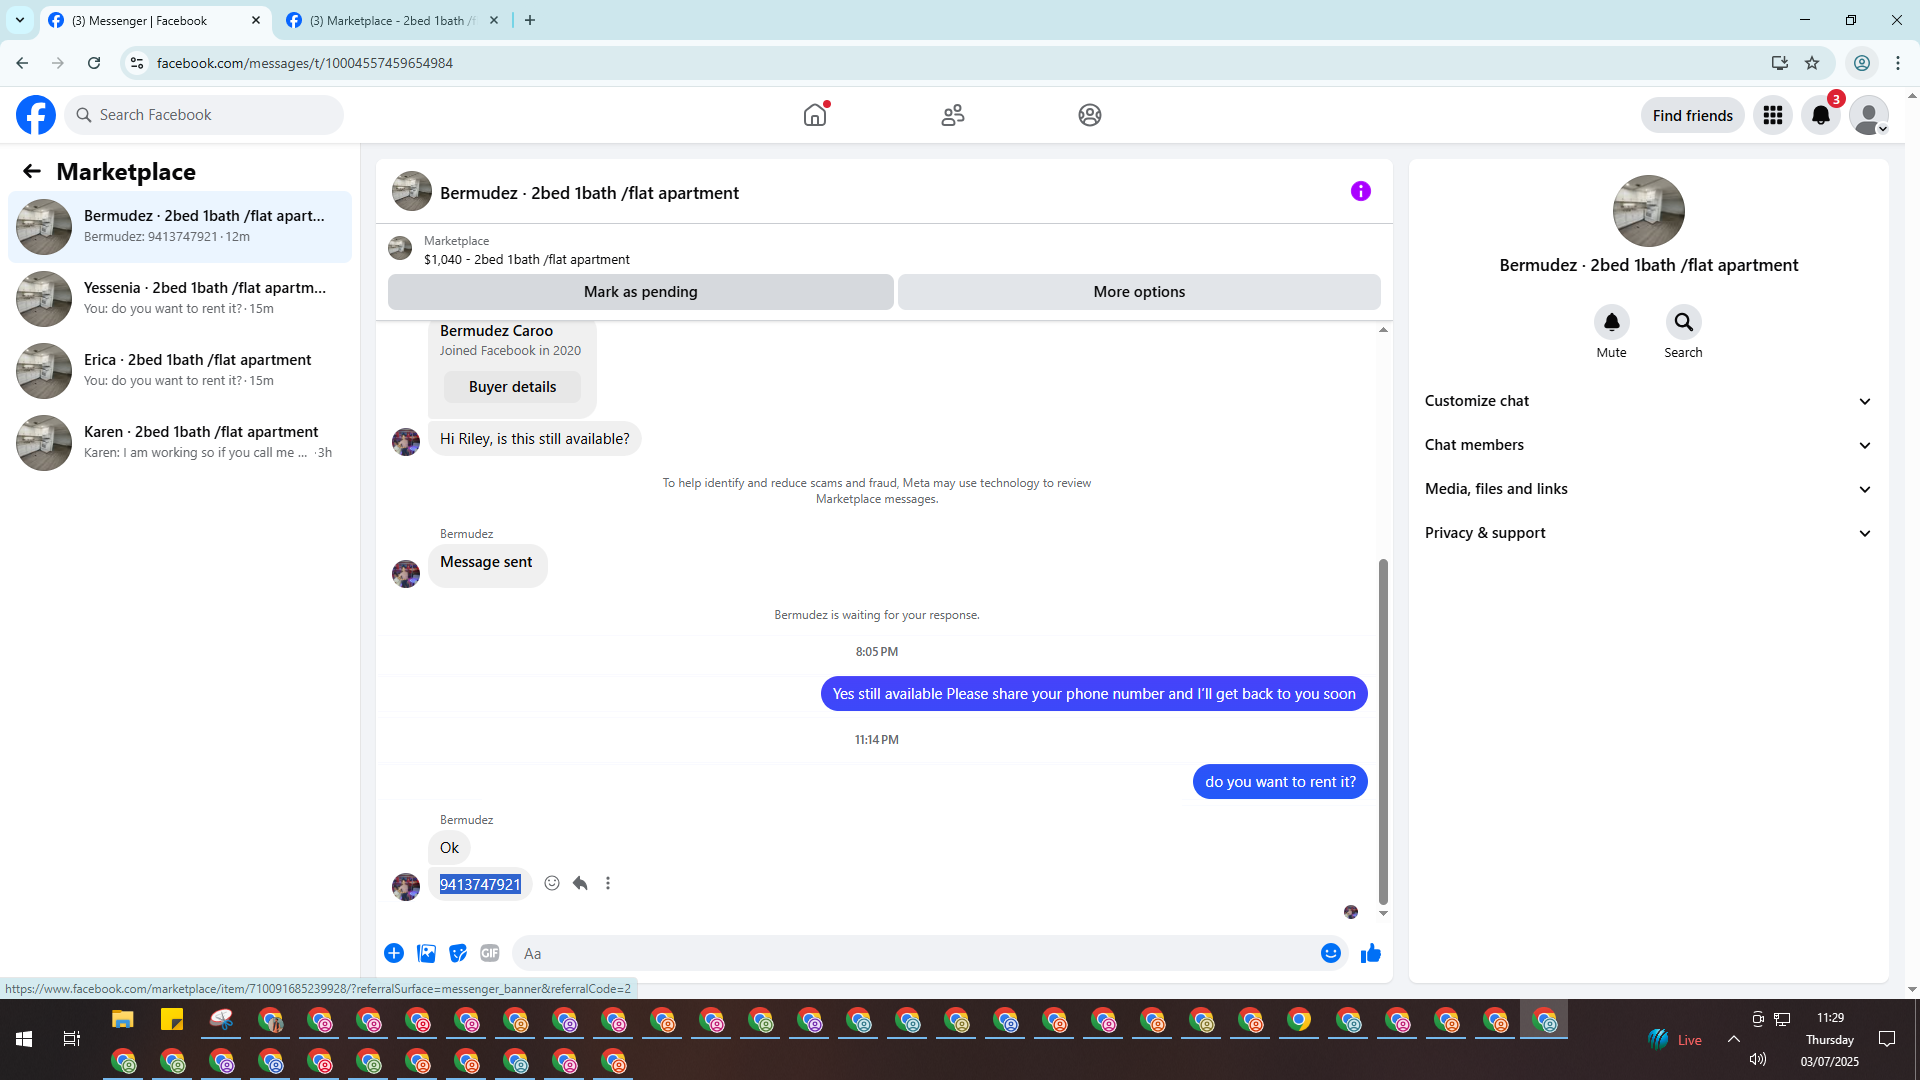Expand Chat members section
The width and height of the screenshot is (1920, 1080).
click(x=1648, y=445)
